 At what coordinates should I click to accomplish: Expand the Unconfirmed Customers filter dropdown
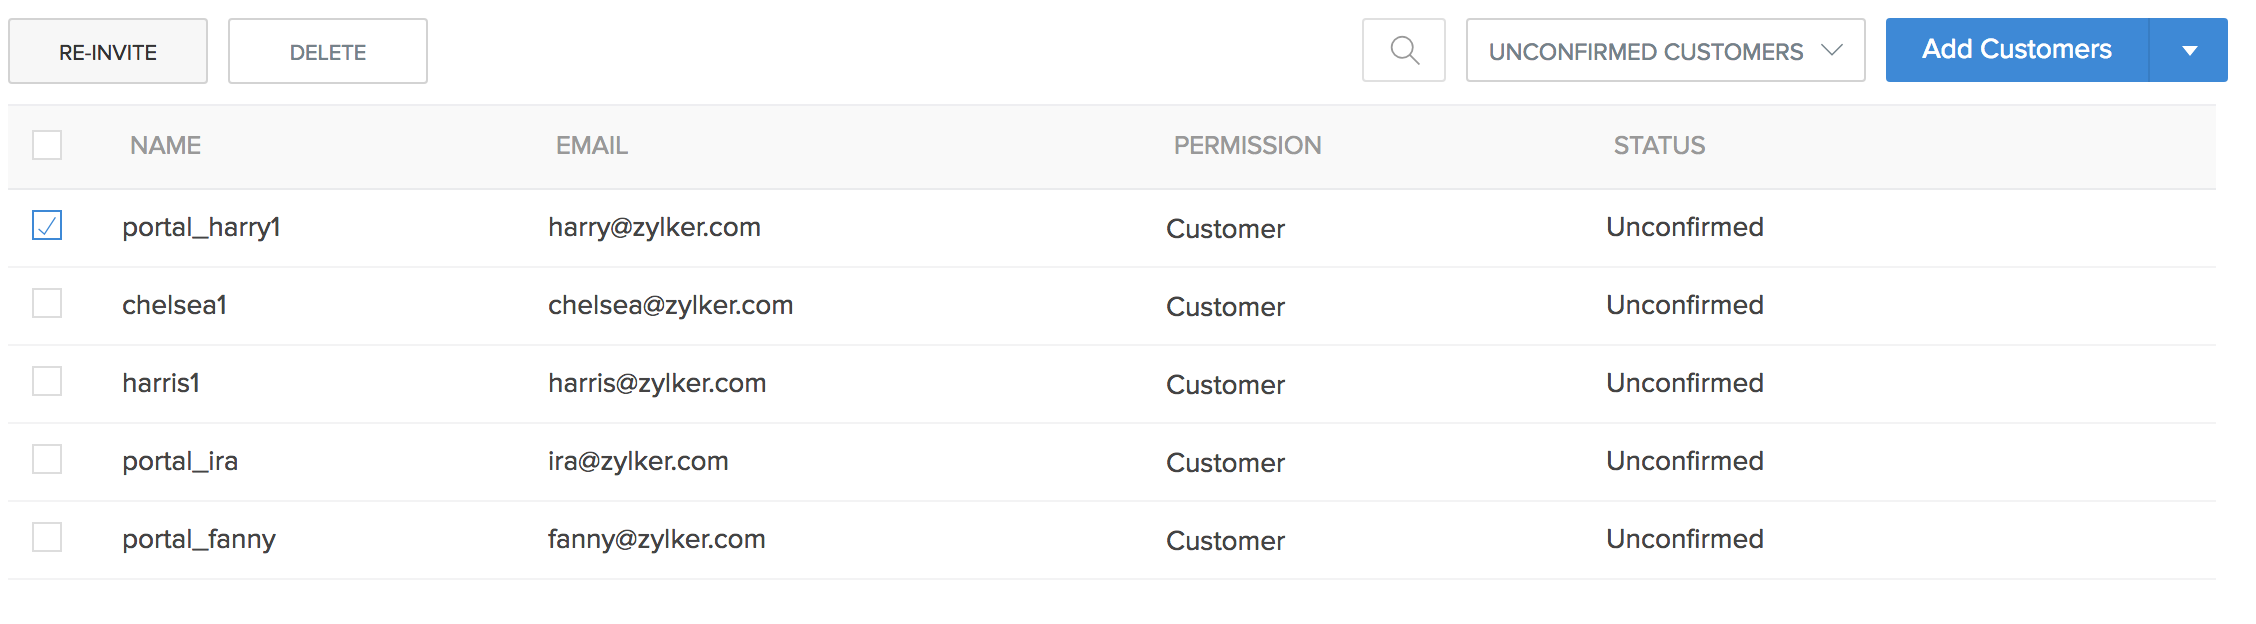[1665, 50]
